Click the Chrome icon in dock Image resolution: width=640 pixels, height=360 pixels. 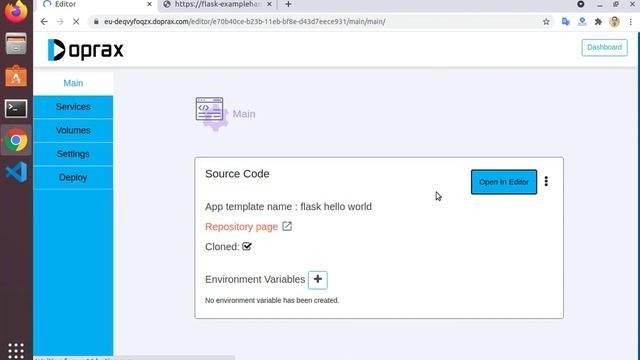pos(16,140)
